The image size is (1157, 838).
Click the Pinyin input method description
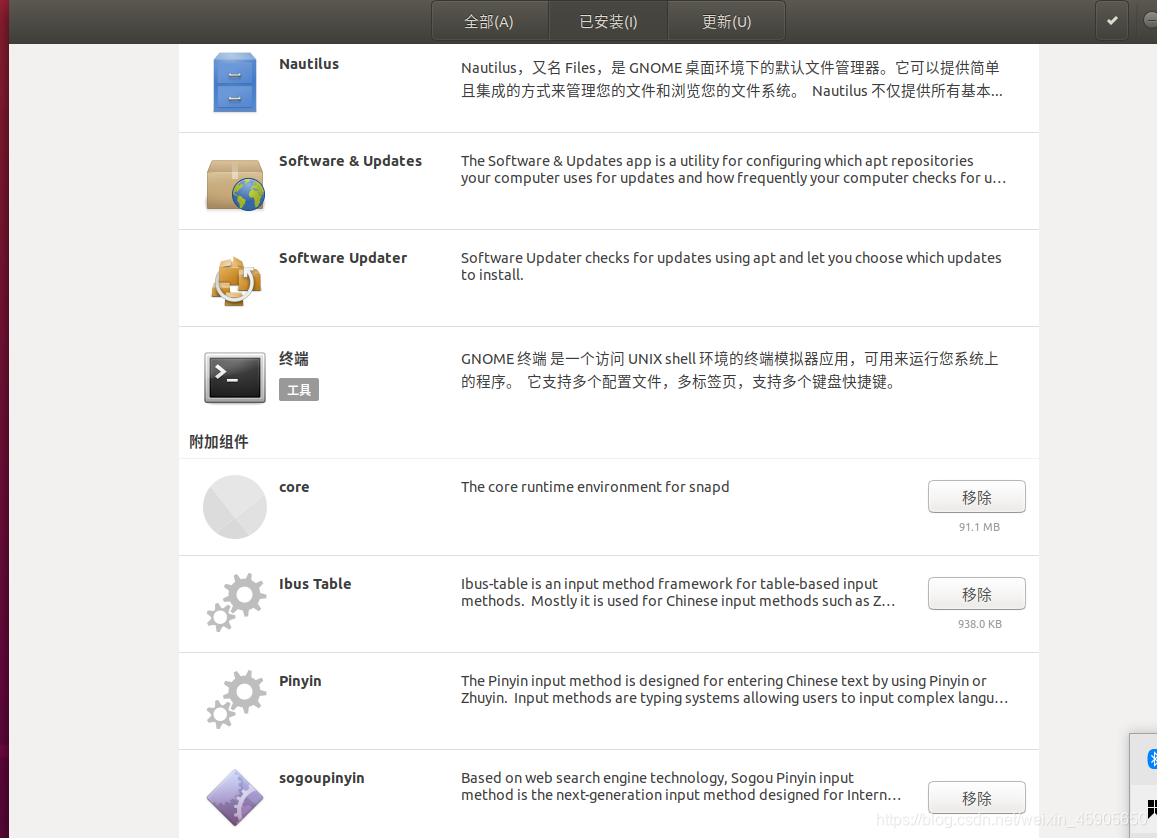[734, 689]
